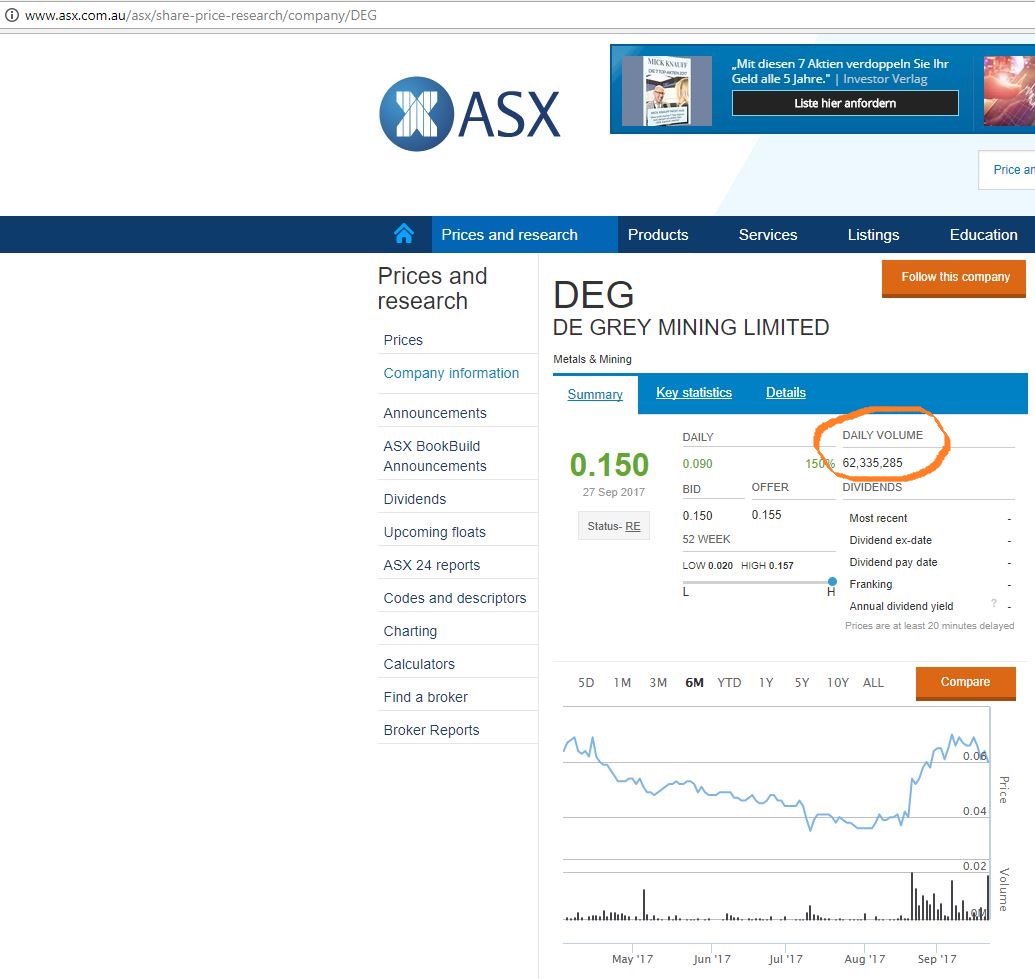Click 'Liste hier anfordern' ad button
This screenshot has height=979, width=1035.
point(845,103)
